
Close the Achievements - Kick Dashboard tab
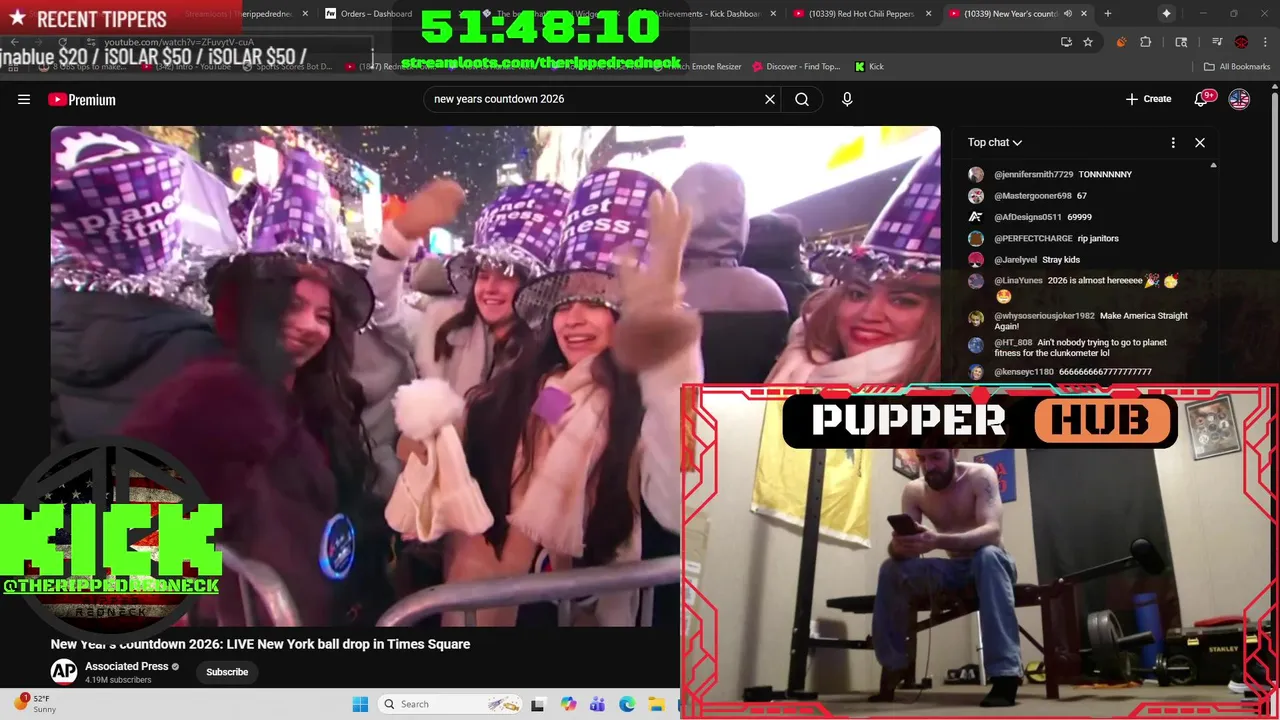(x=773, y=14)
